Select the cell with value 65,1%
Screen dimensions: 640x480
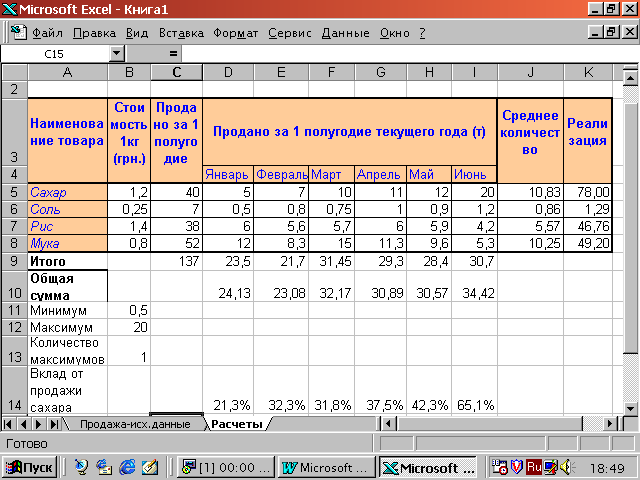pyautogui.click(x=475, y=390)
